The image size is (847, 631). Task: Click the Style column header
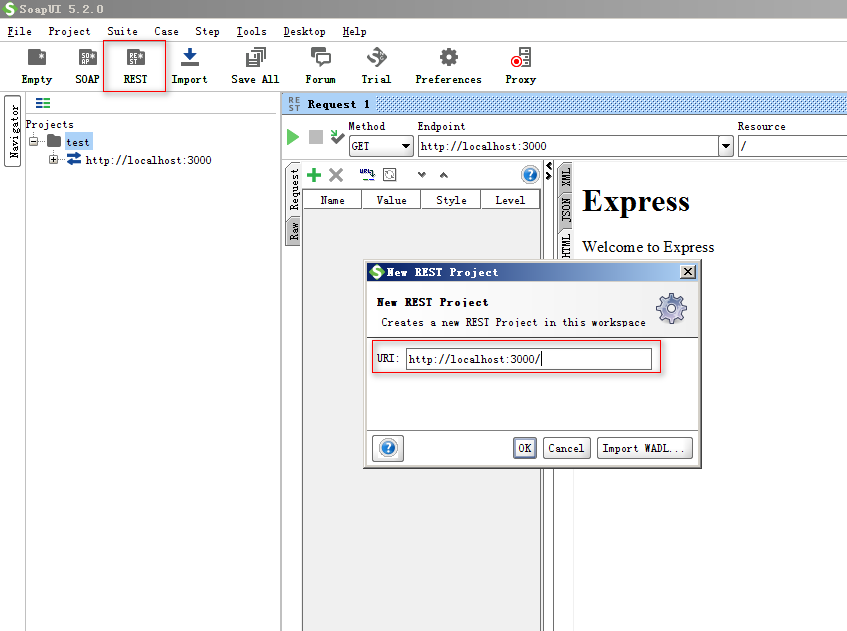[x=451, y=200]
